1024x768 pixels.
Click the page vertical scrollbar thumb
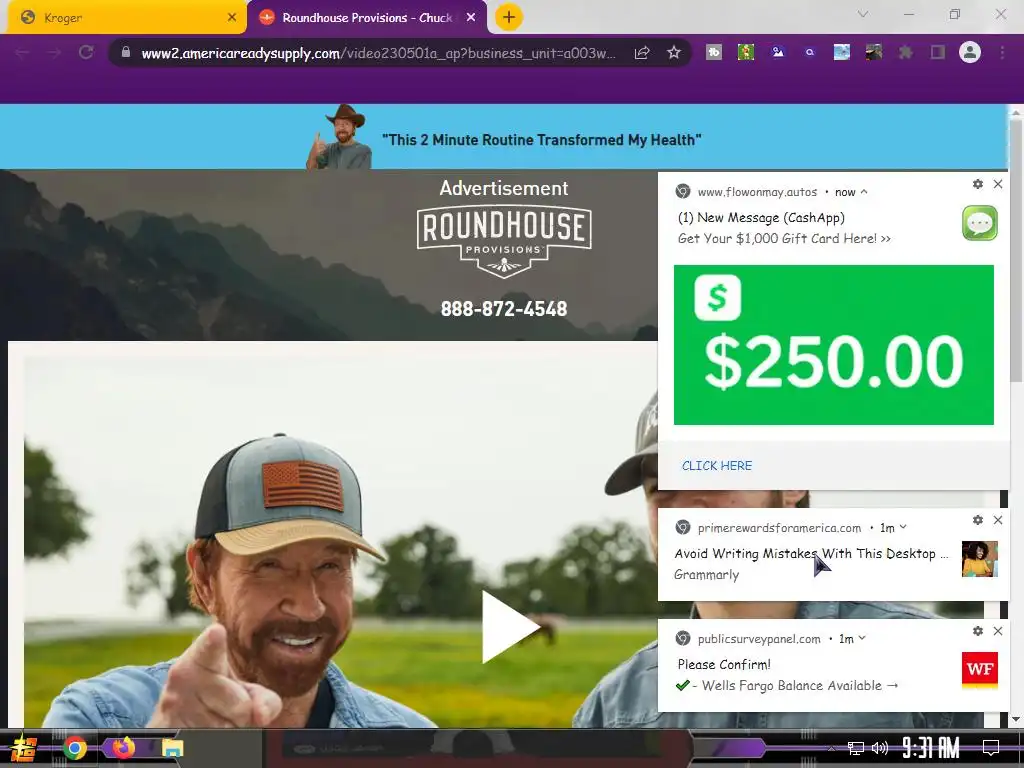click(1016, 250)
